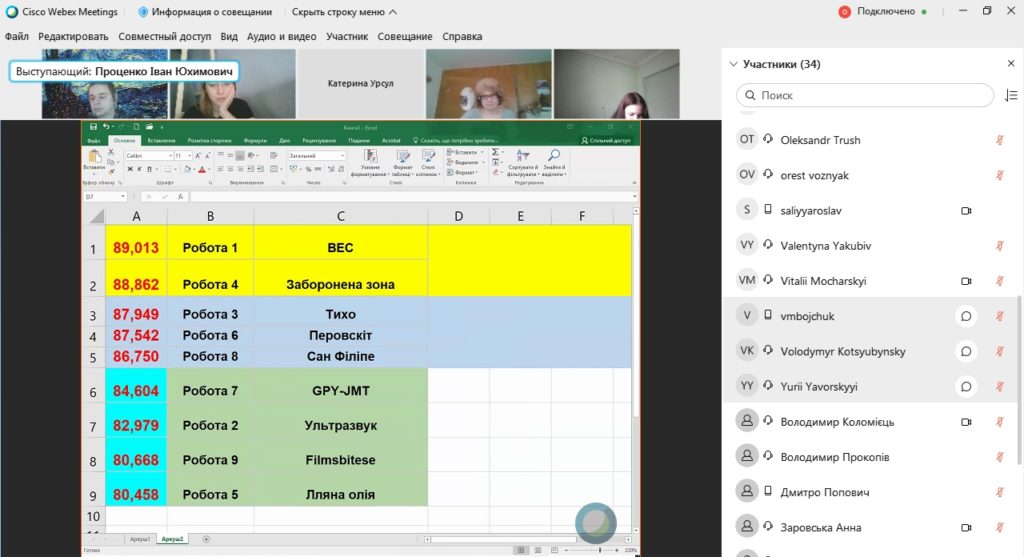
Task: Click Информация о совещании link
Action: pos(212,12)
